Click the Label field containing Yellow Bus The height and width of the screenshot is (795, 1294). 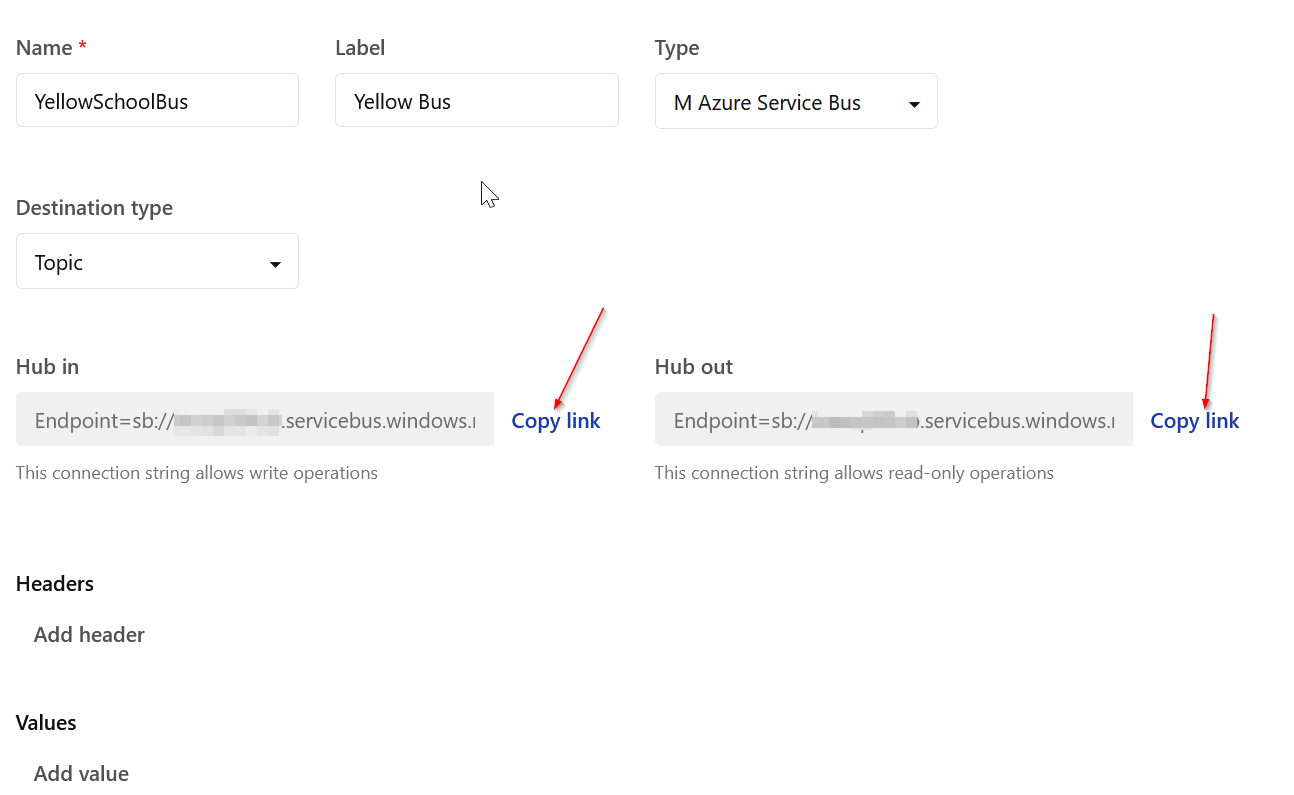coord(476,101)
